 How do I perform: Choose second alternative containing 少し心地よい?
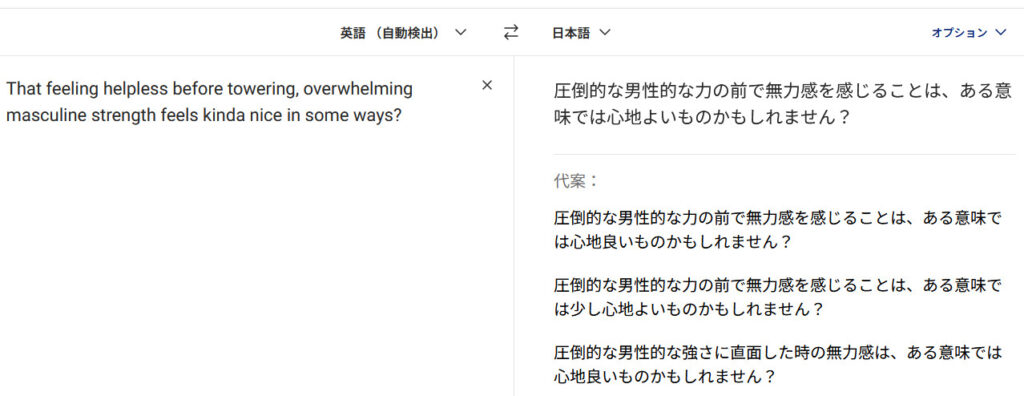pyautogui.click(x=777, y=297)
